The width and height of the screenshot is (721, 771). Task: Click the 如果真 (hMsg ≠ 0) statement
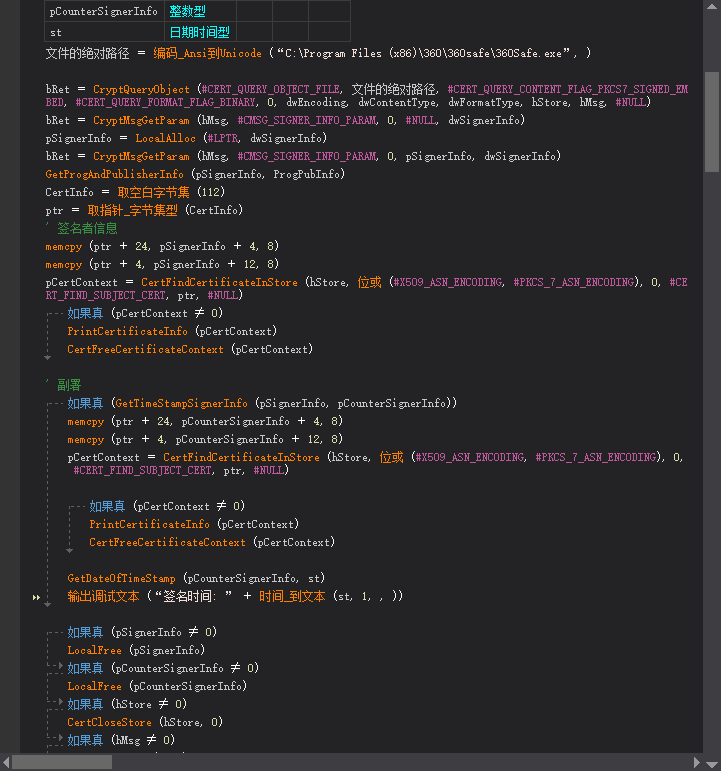121,740
